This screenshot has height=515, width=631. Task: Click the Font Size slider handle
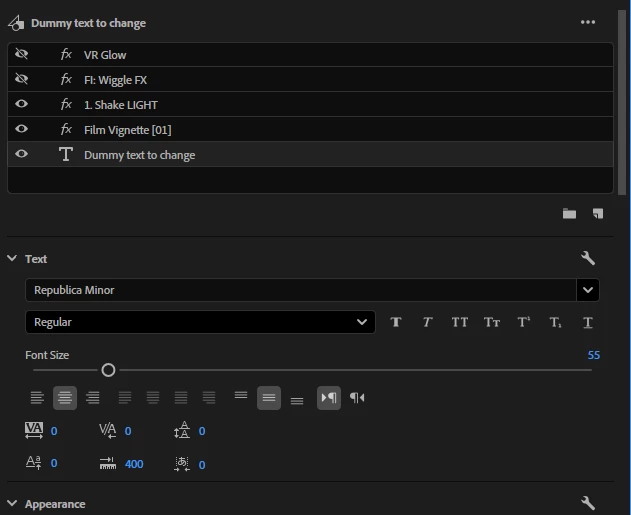pos(108,370)
